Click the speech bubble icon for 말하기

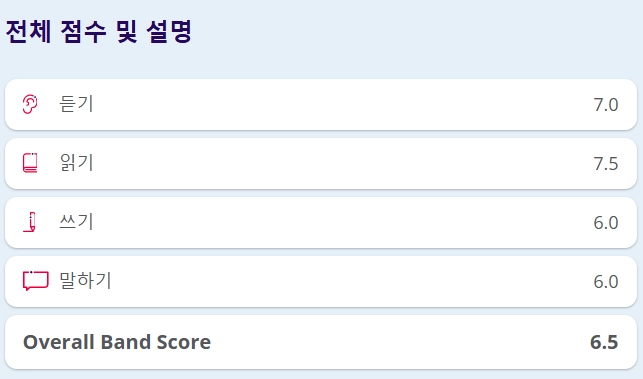(36, 281)
